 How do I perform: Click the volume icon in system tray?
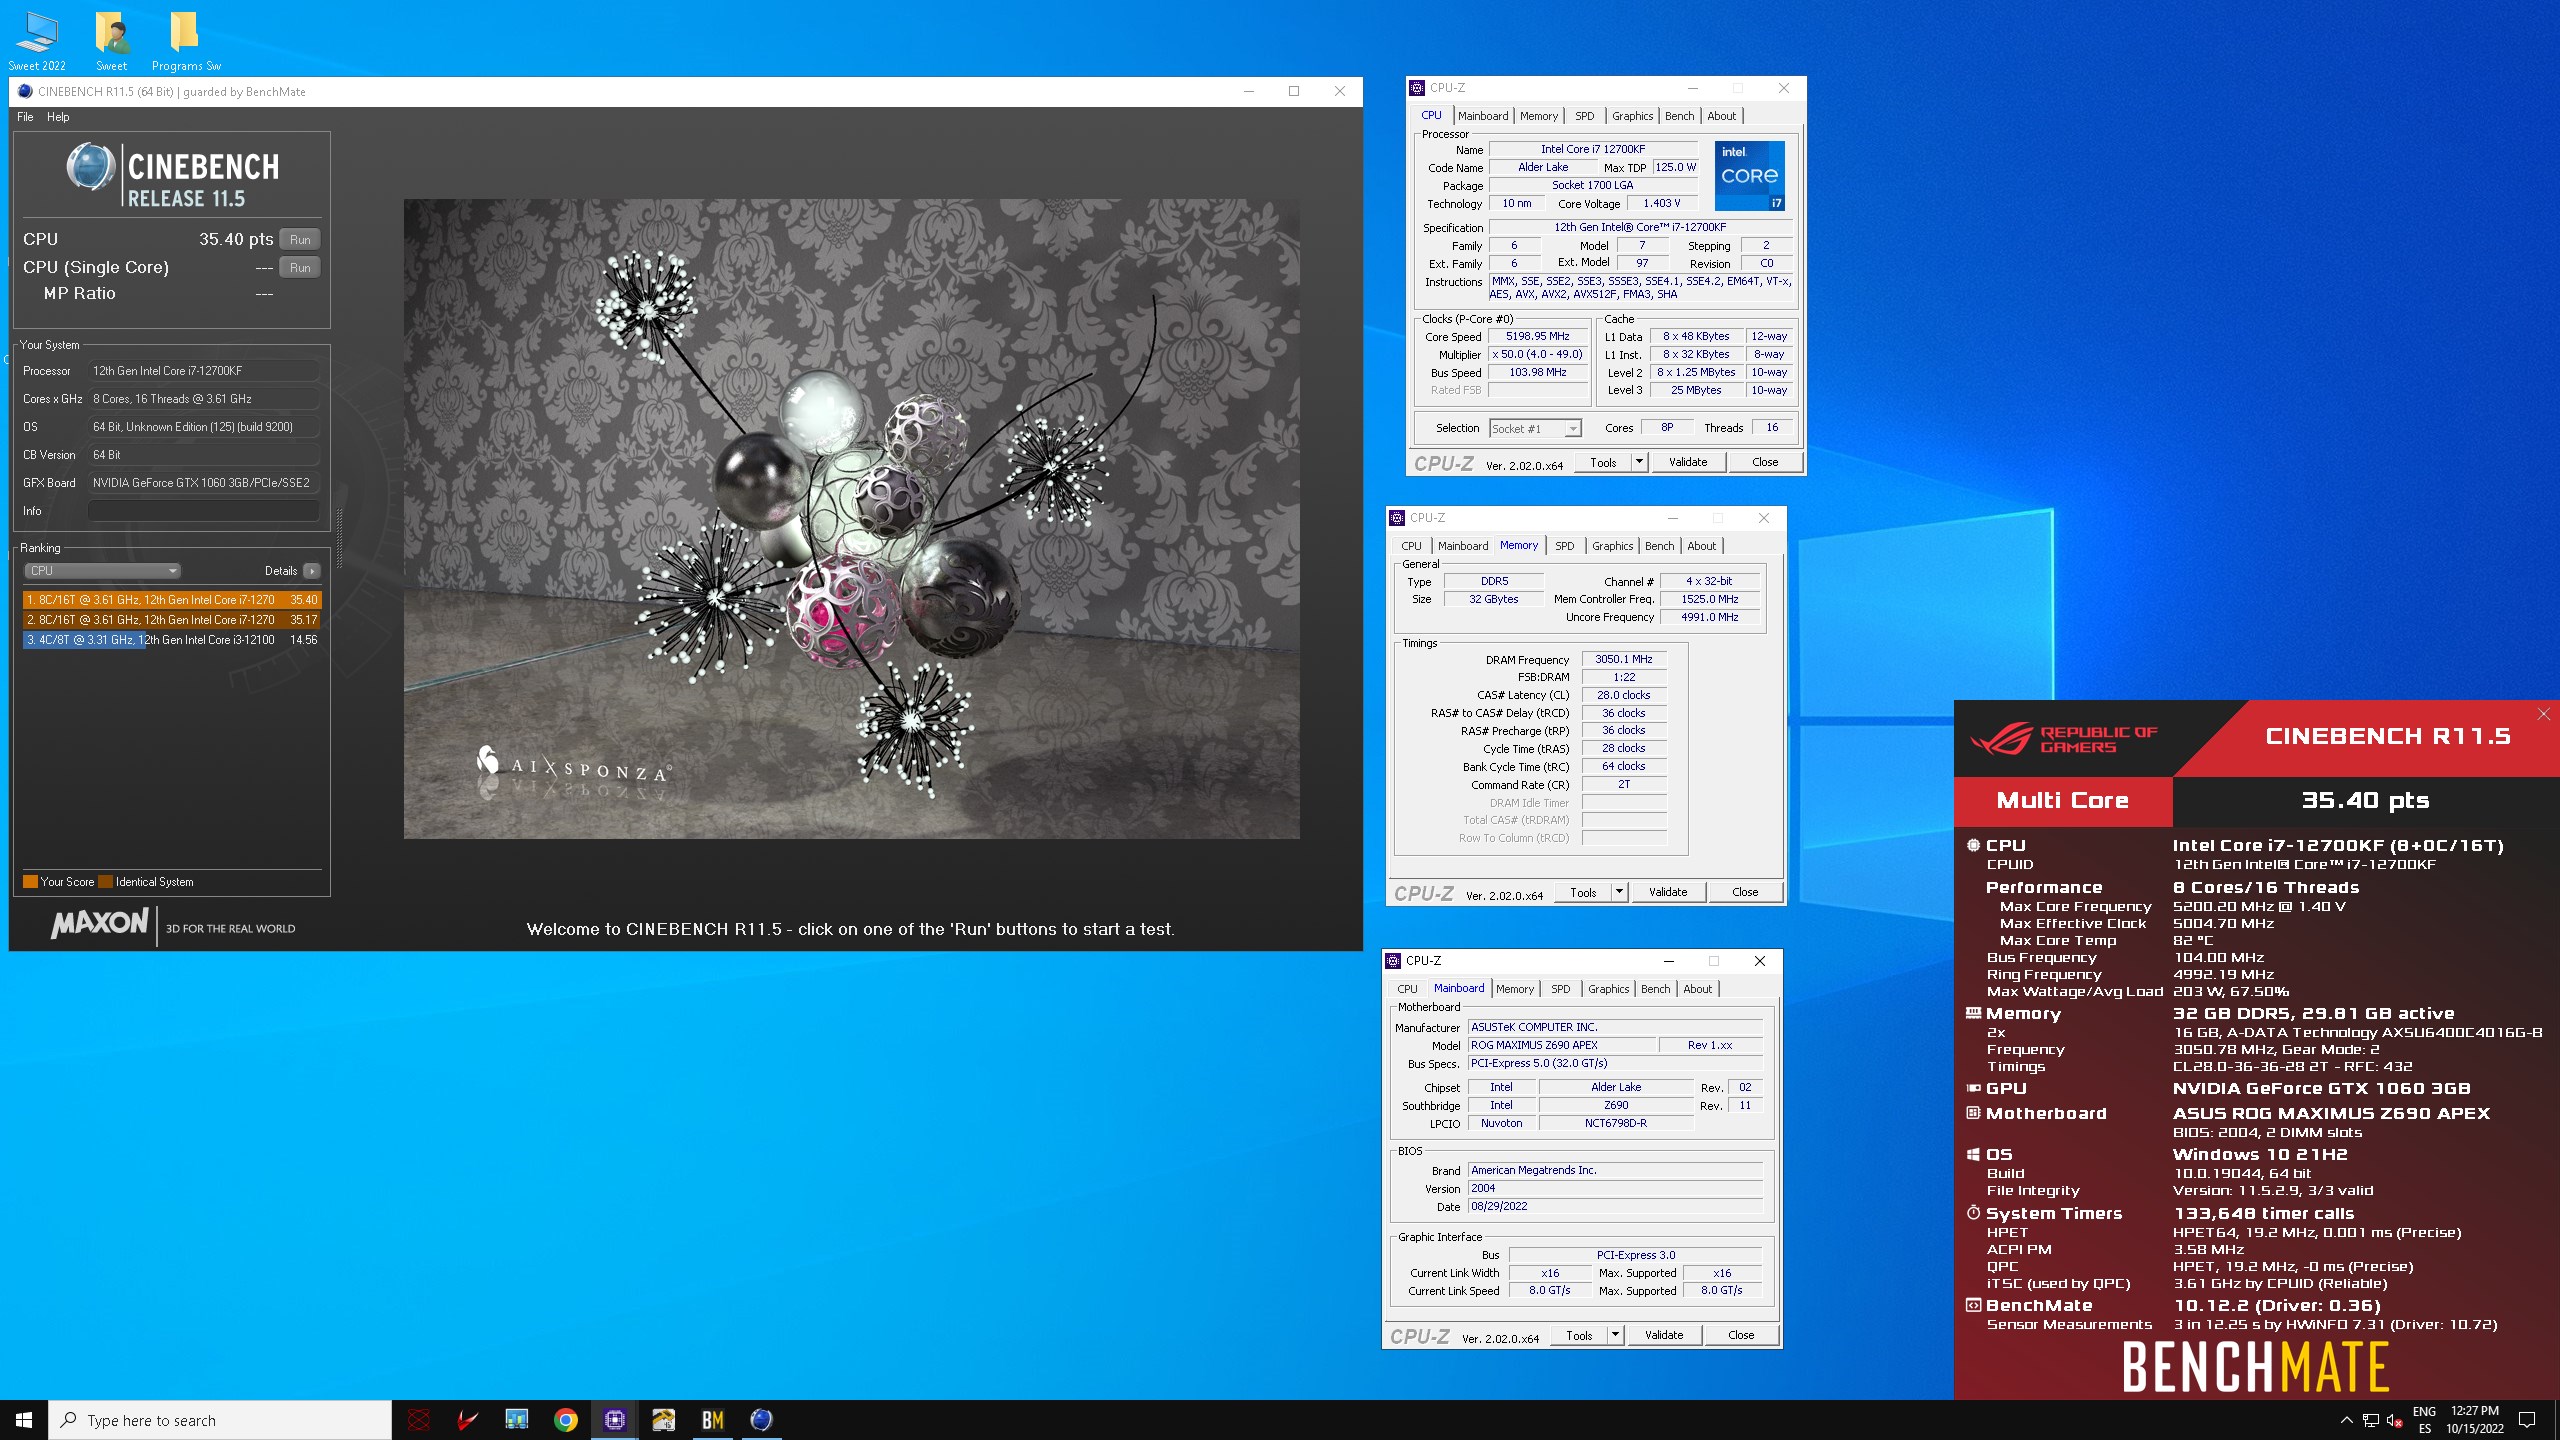click(2394, 1420)
